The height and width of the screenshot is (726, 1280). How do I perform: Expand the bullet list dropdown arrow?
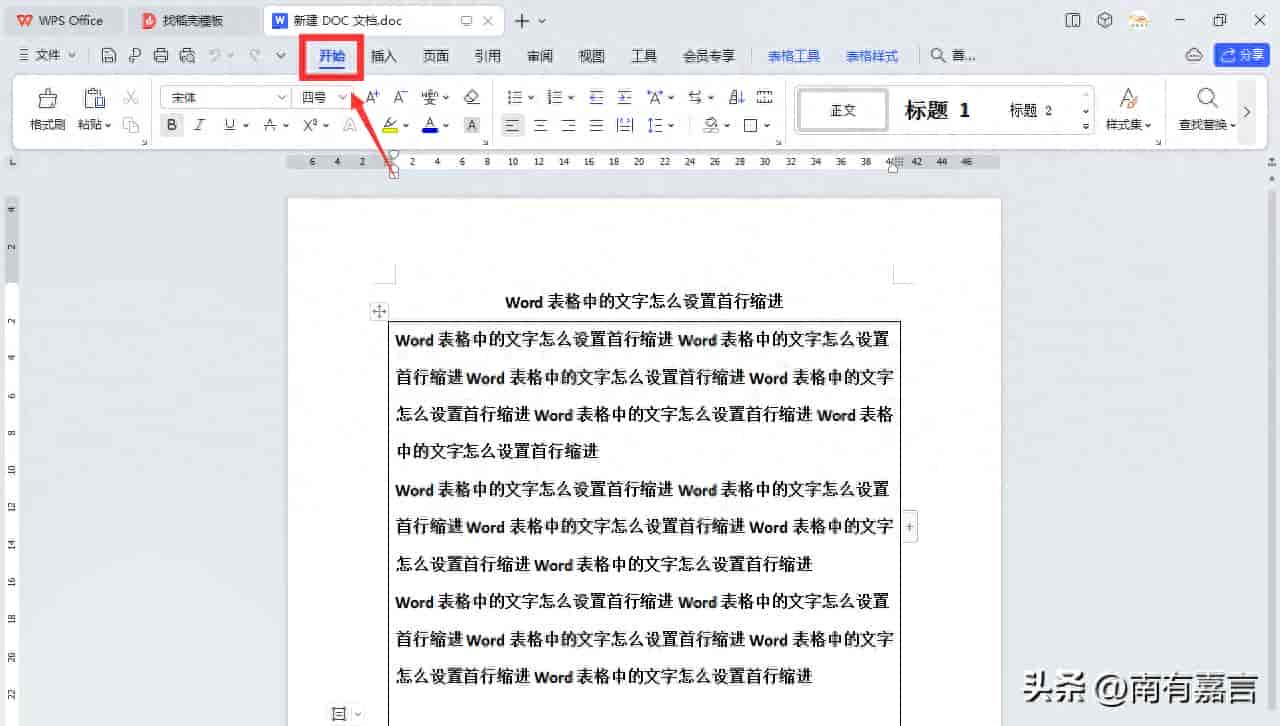click(531, 98)
